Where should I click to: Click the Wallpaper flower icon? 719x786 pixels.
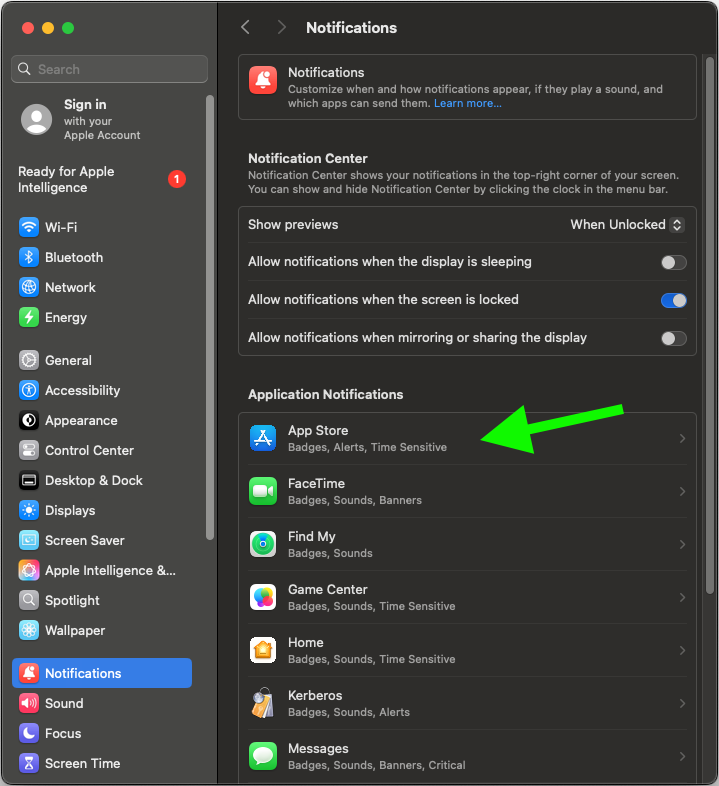pyautogui.click(x=29, y=630)
